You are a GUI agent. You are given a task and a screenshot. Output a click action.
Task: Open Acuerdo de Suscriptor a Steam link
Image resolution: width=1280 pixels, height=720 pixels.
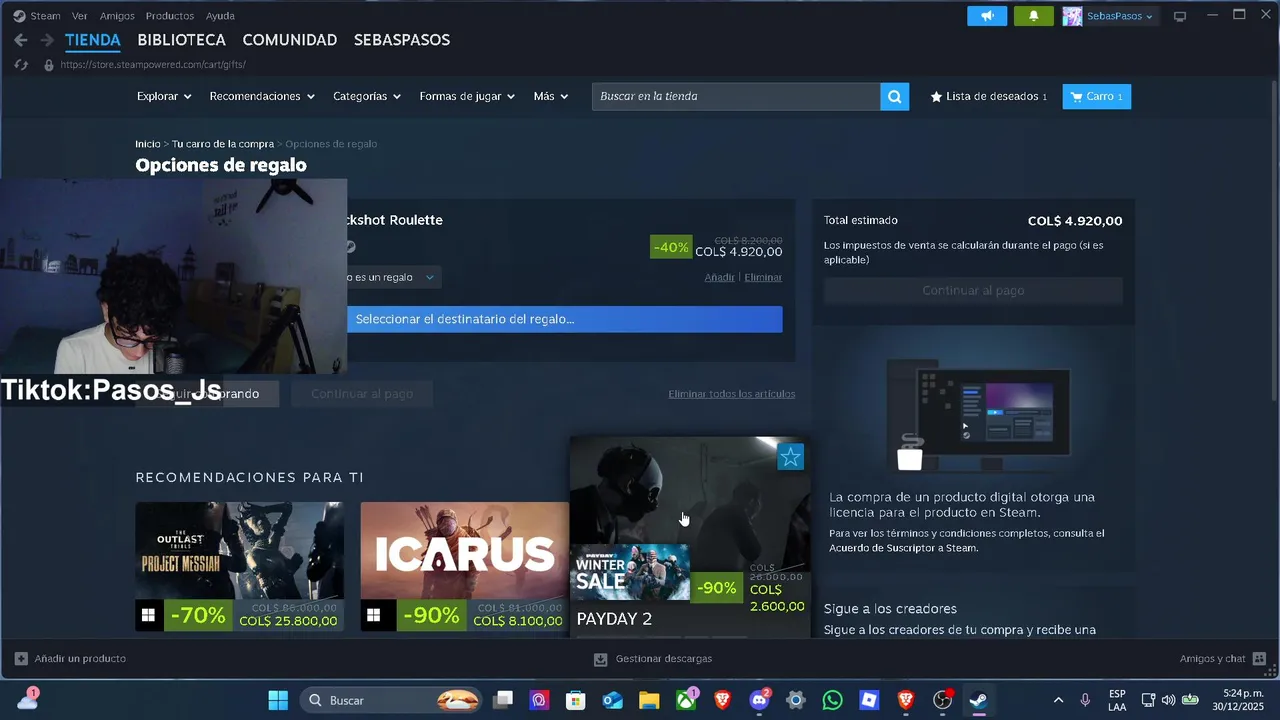point(903,548)
